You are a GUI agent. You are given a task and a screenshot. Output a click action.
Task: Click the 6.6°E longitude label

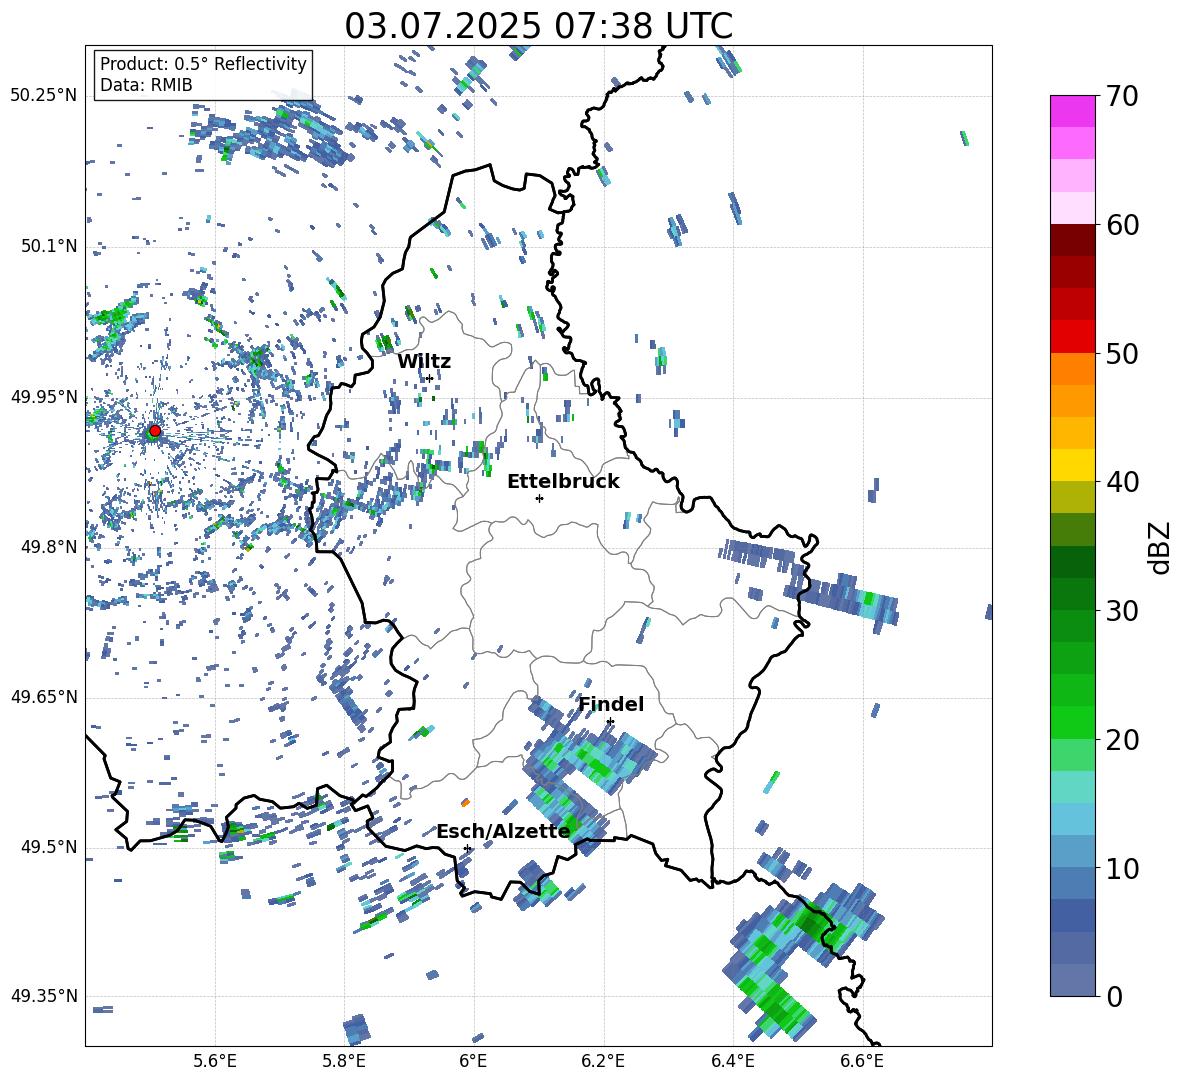(862, 1061)
